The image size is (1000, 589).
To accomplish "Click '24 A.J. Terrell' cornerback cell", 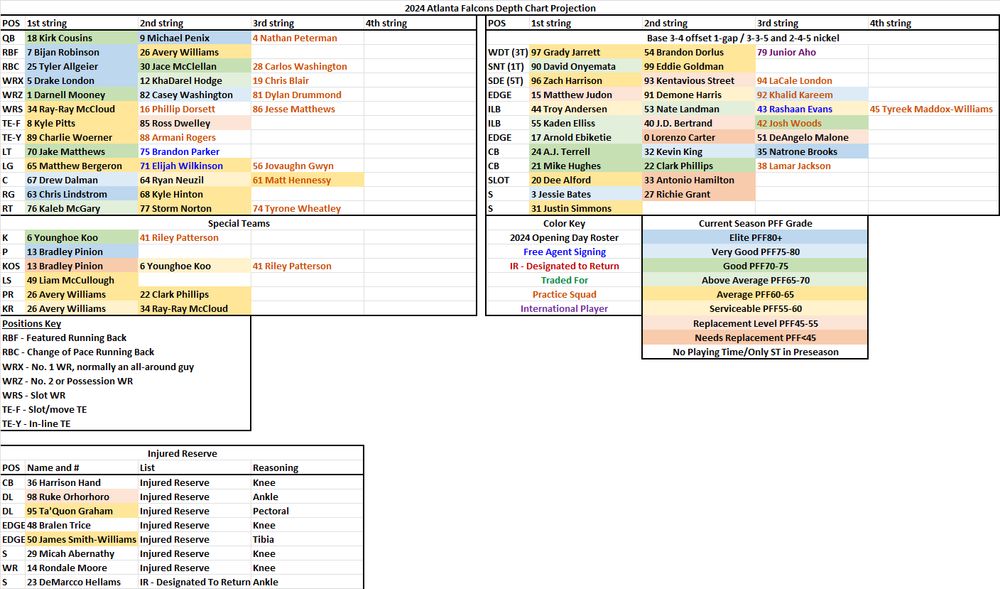I will (585, 152).
